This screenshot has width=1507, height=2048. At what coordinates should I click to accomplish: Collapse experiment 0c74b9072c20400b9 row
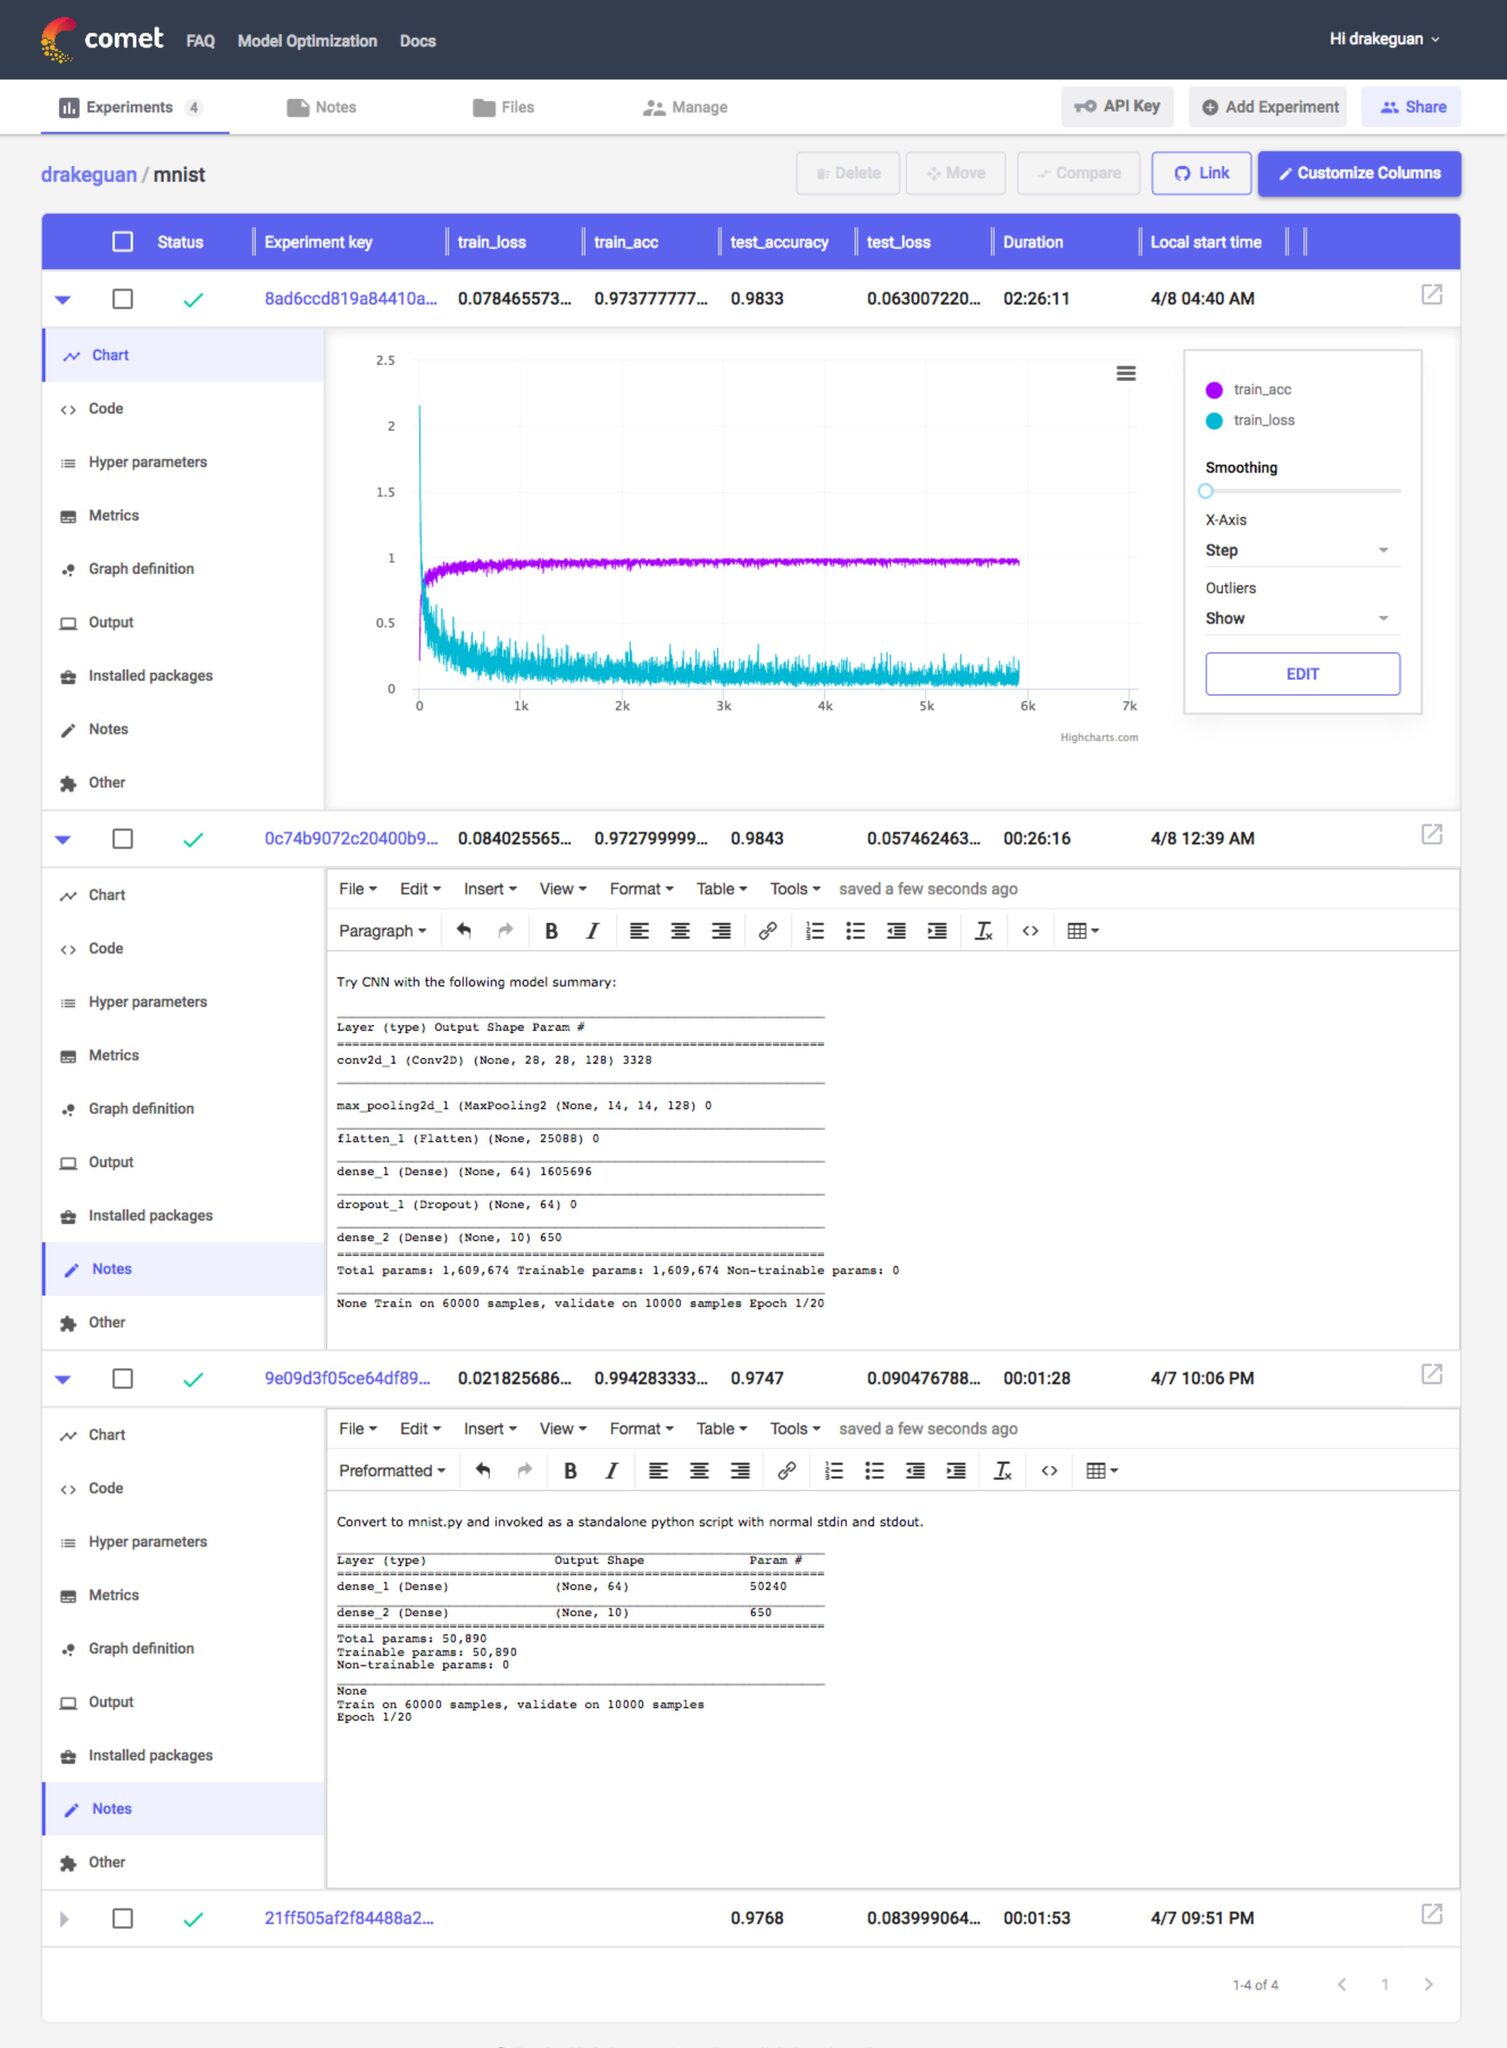pos(63,839)
